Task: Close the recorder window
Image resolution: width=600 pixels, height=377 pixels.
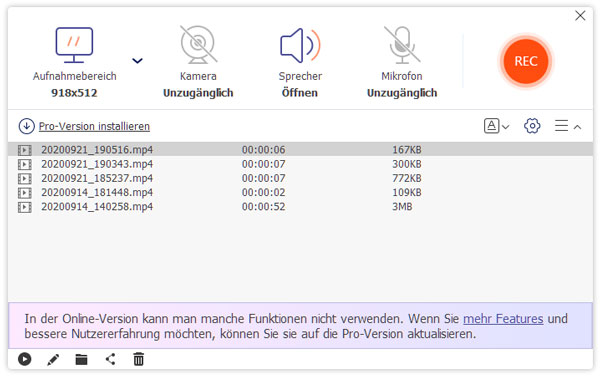Action: click(580, 16)
